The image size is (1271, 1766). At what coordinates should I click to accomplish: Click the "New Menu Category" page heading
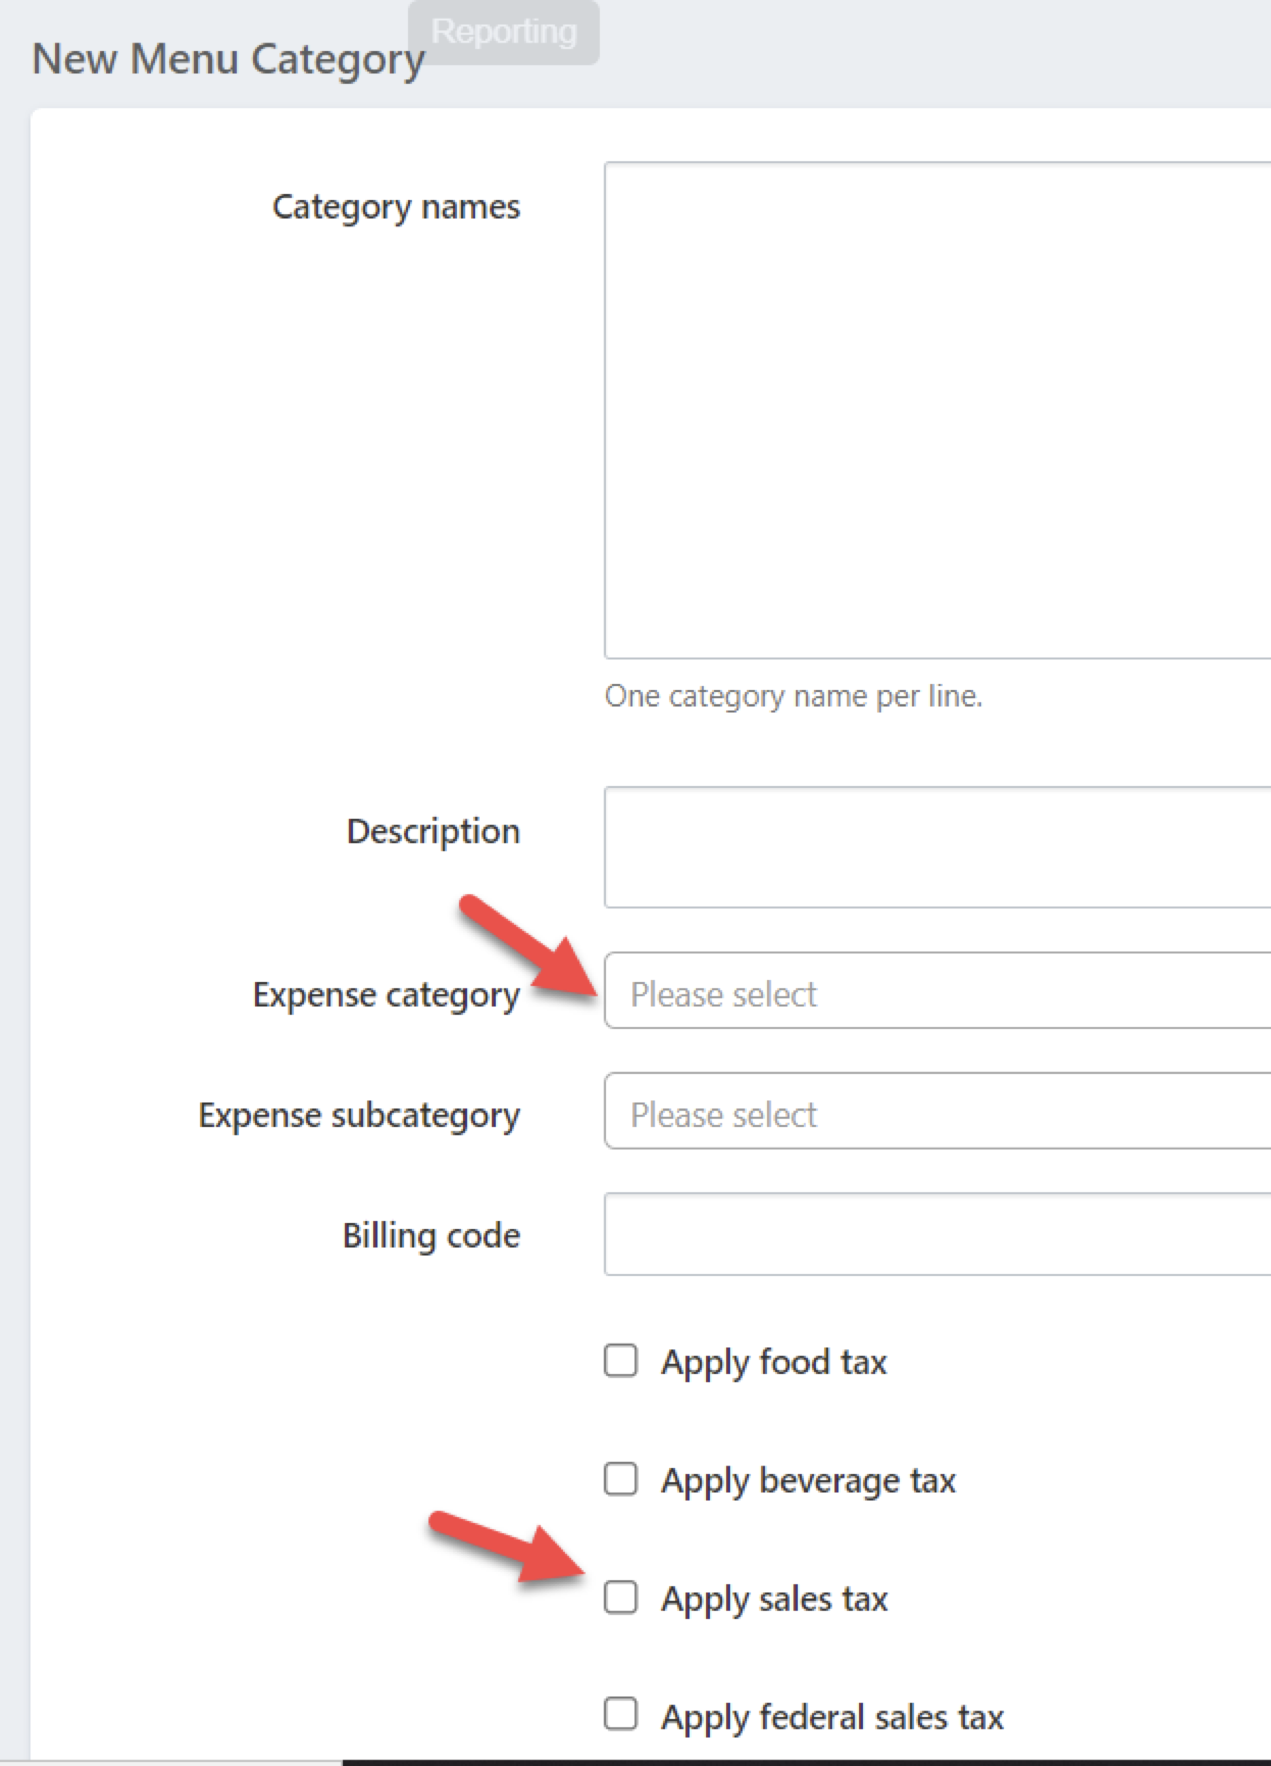point(228,59)
